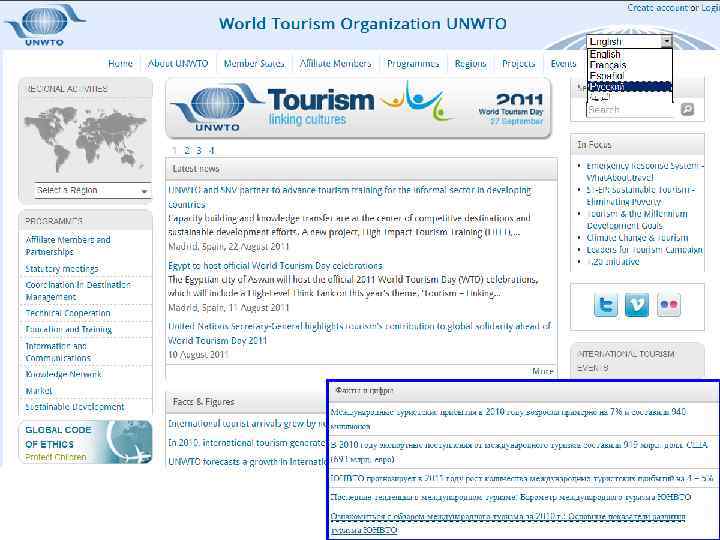Click the More link under Latest news
The width and height of the screenshot is (720, 540).
(x=543, y=371)
